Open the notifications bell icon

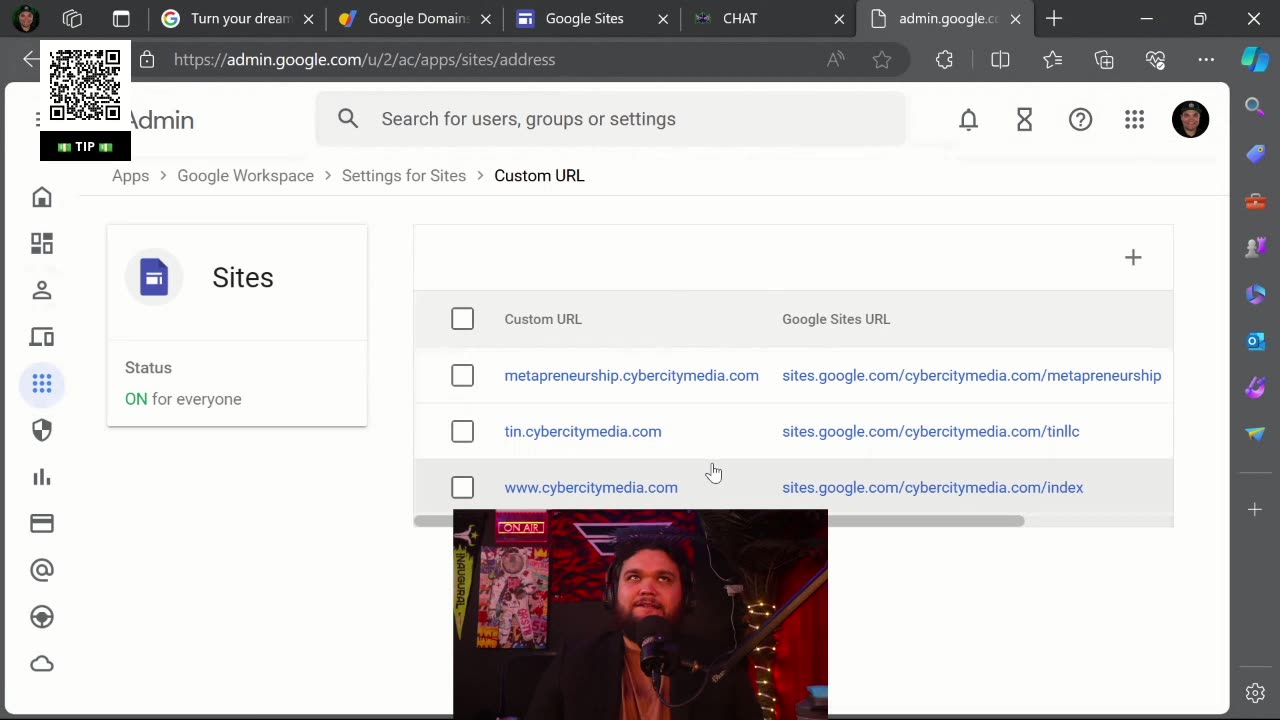968,120
